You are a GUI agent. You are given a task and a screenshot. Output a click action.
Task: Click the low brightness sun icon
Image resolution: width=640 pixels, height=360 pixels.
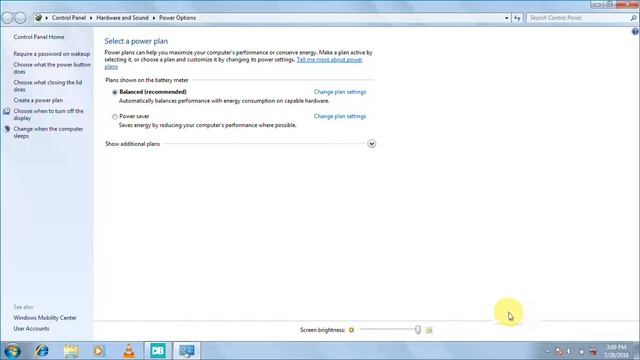[x=351, y=330]
